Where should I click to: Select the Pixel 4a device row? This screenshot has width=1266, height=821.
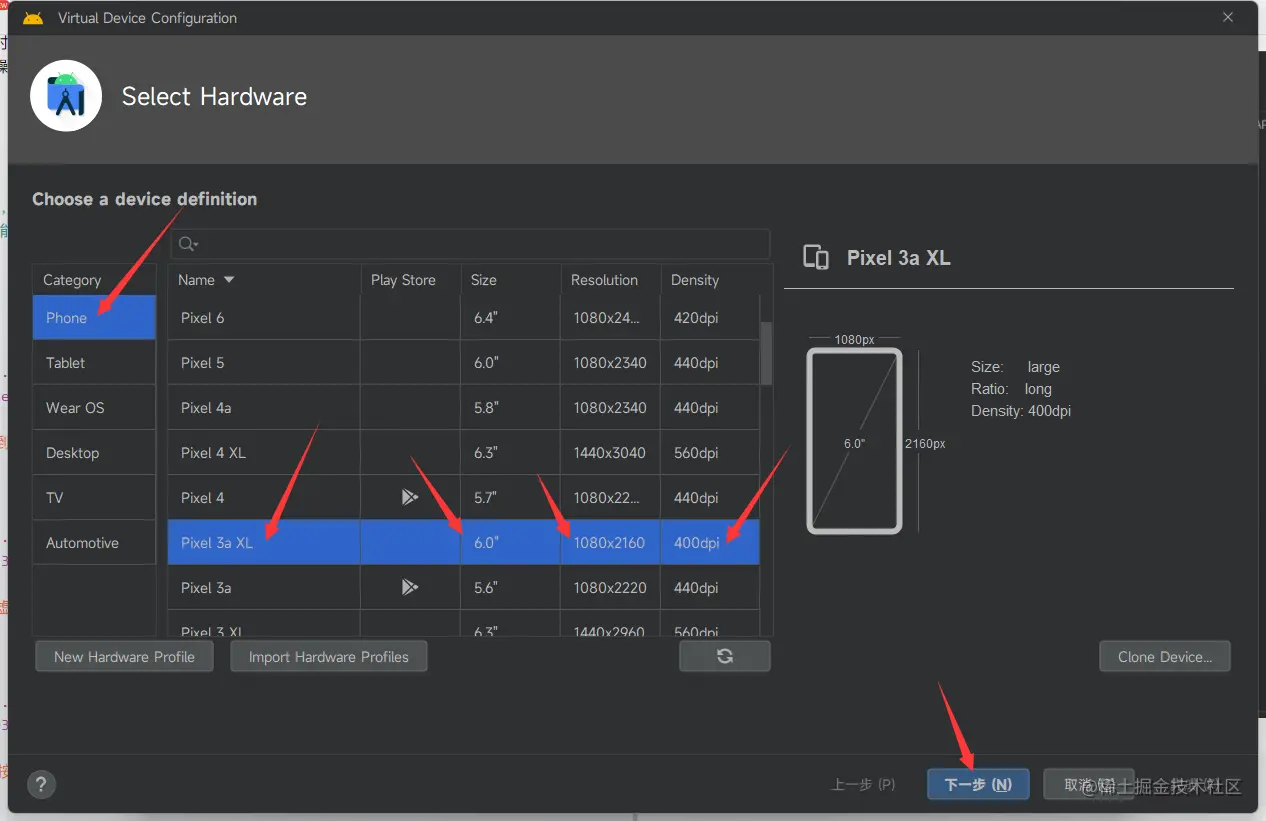[x=464, y=407]
